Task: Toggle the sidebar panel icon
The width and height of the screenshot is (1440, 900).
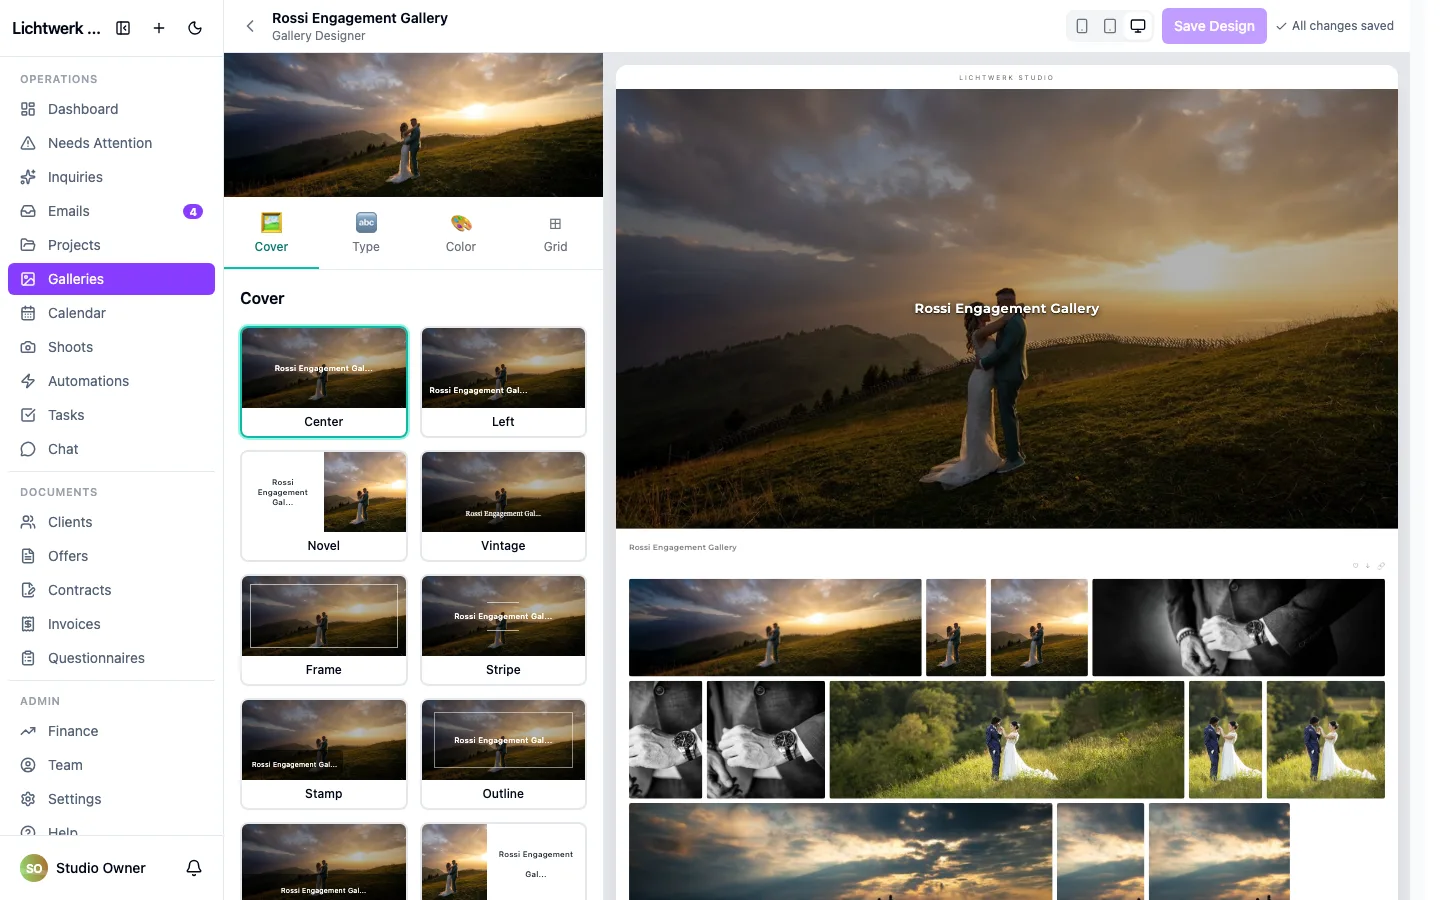Action: click(x=123, y=28)
